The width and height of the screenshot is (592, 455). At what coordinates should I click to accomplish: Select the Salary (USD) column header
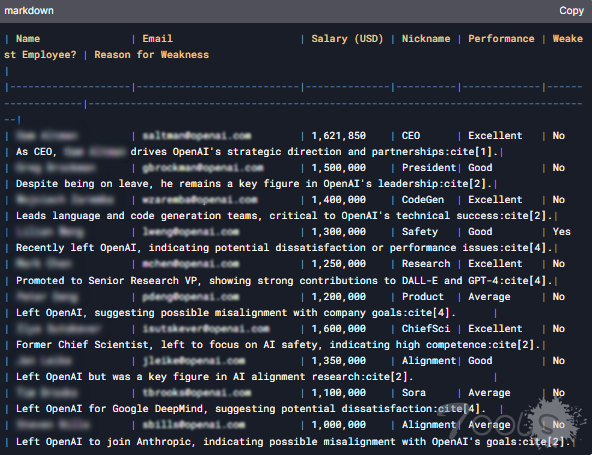(347, 39)
